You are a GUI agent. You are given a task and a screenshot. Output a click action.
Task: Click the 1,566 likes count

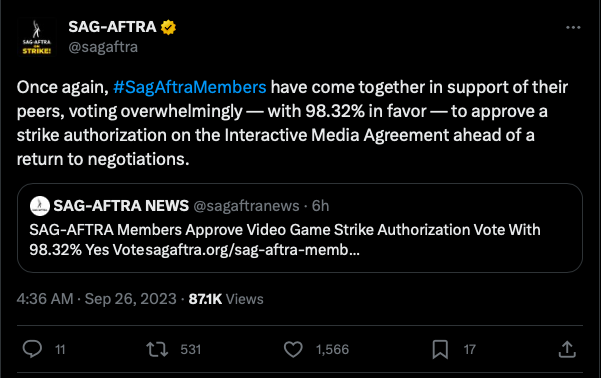332,349
